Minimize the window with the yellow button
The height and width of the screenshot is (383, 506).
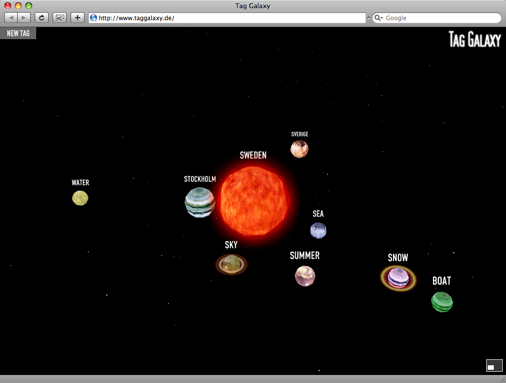pyautogui.click(x=18, y=5)
